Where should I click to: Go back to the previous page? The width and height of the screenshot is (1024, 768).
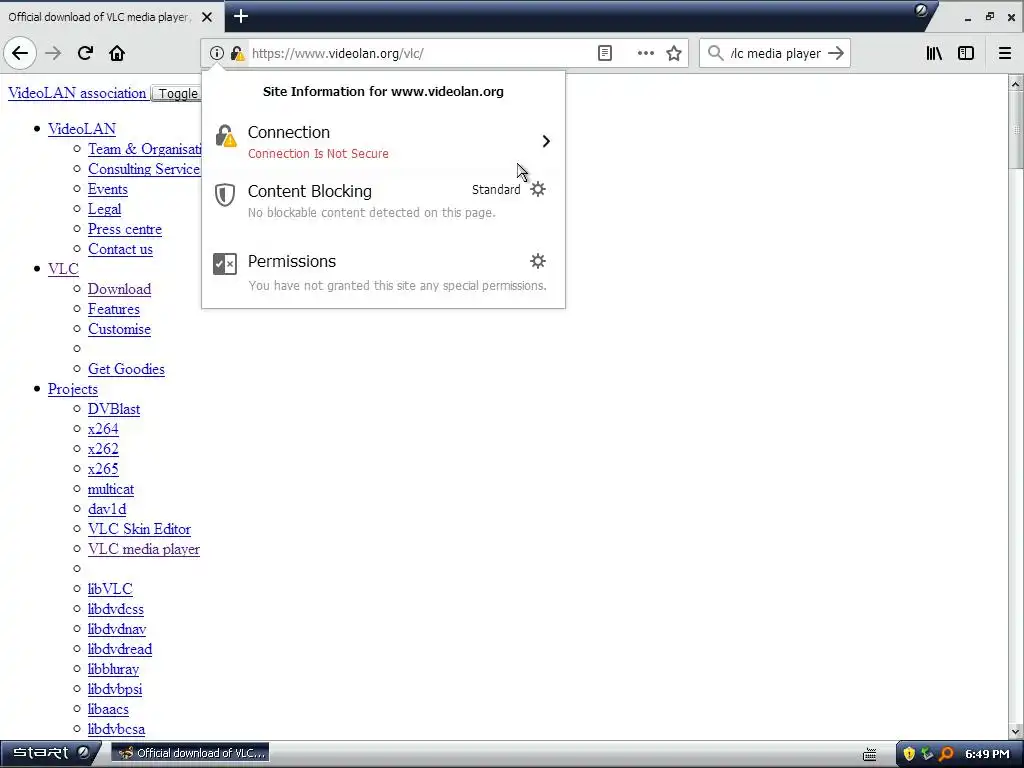click(20, 53)
